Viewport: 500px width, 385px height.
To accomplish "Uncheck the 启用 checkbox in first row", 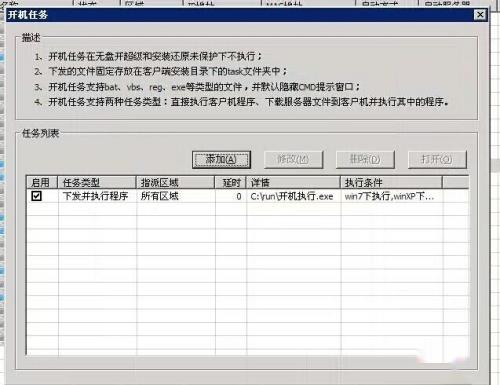I will tap(36, 196).
